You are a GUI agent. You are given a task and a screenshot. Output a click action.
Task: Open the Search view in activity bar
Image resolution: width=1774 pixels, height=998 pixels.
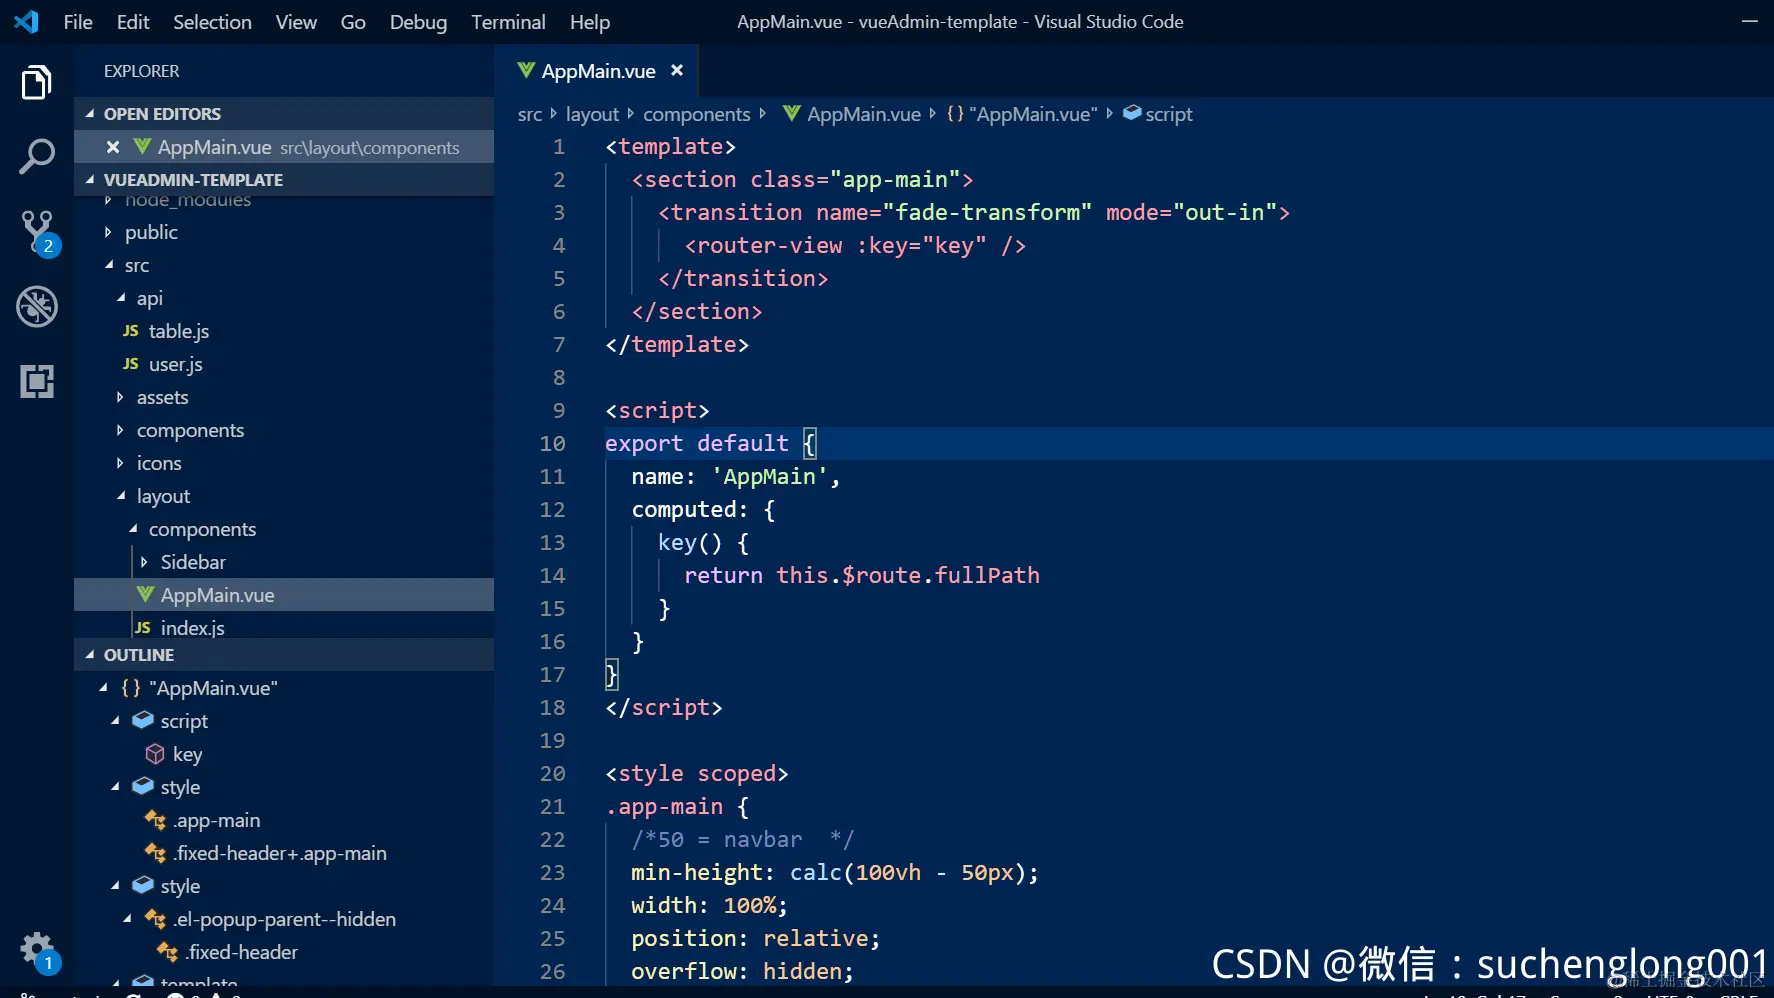click(x=36, y=157)
